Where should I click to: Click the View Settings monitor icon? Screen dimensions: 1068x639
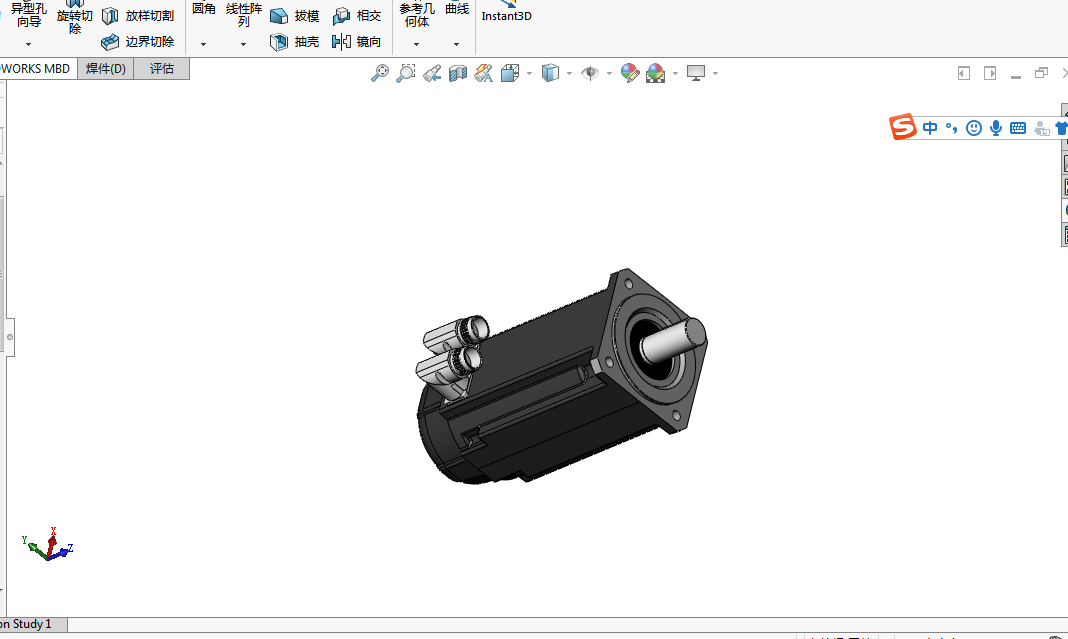click(695, 73)
